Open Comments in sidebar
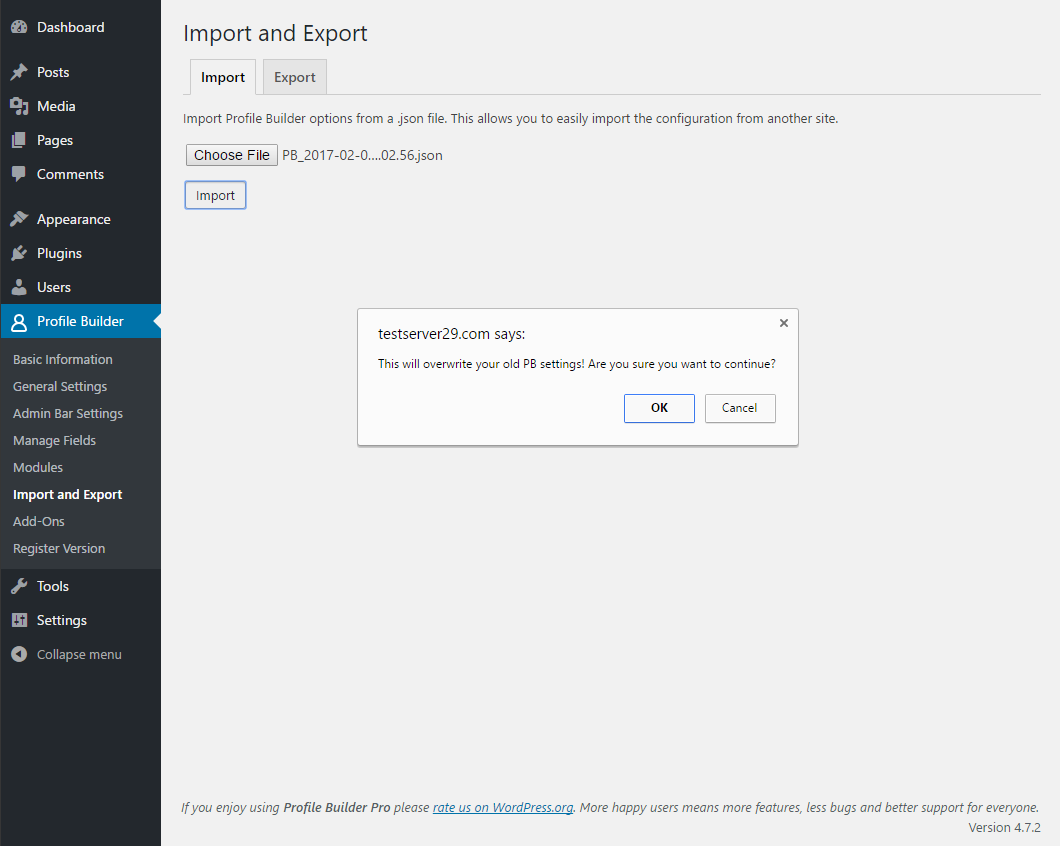Image resolution: width=1060 pixels, height=846 pixels. [70, 174]
